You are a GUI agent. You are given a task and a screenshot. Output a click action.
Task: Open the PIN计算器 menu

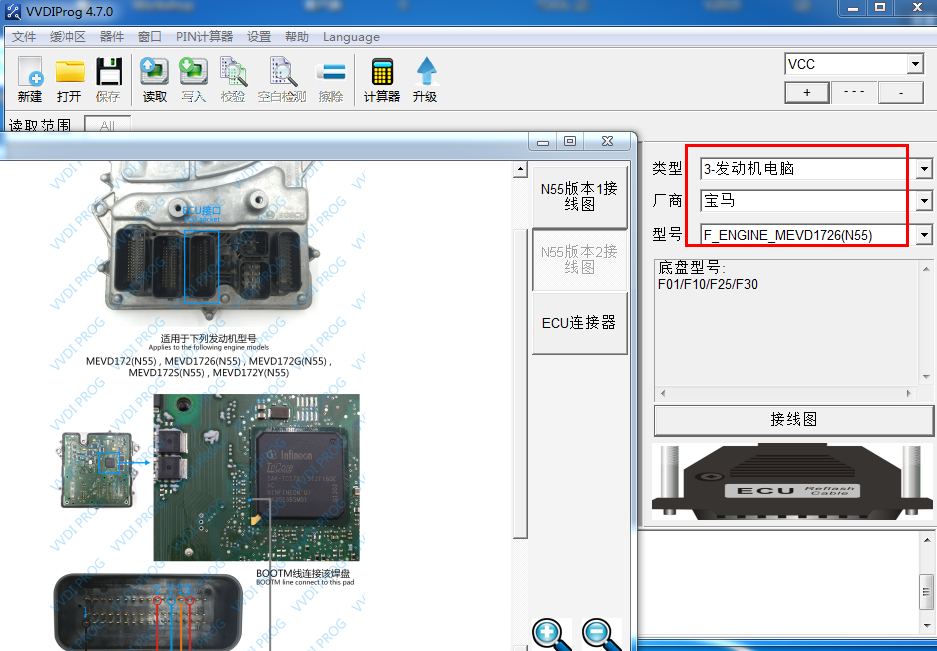(x=204, y=37)
